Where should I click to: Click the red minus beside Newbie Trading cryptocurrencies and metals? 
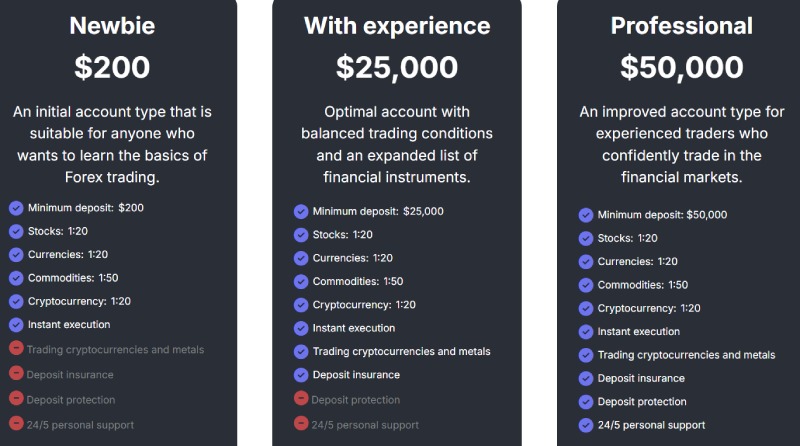(x=16, y=348)
